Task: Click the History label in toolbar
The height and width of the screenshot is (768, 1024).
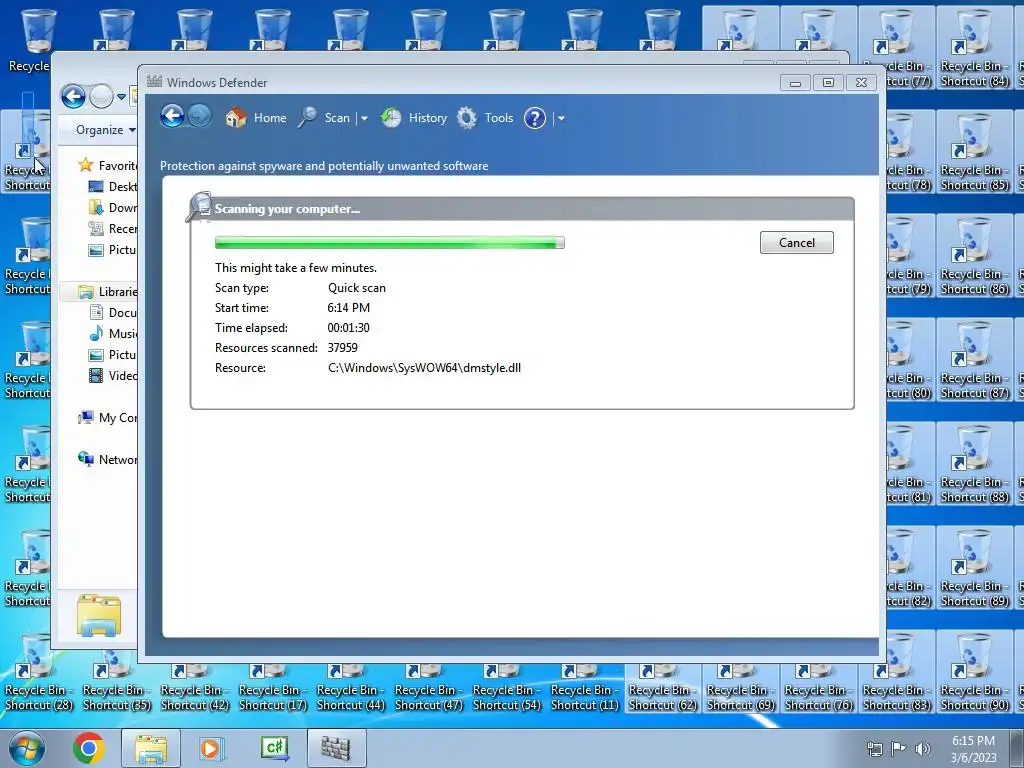Action: point(428,118)
